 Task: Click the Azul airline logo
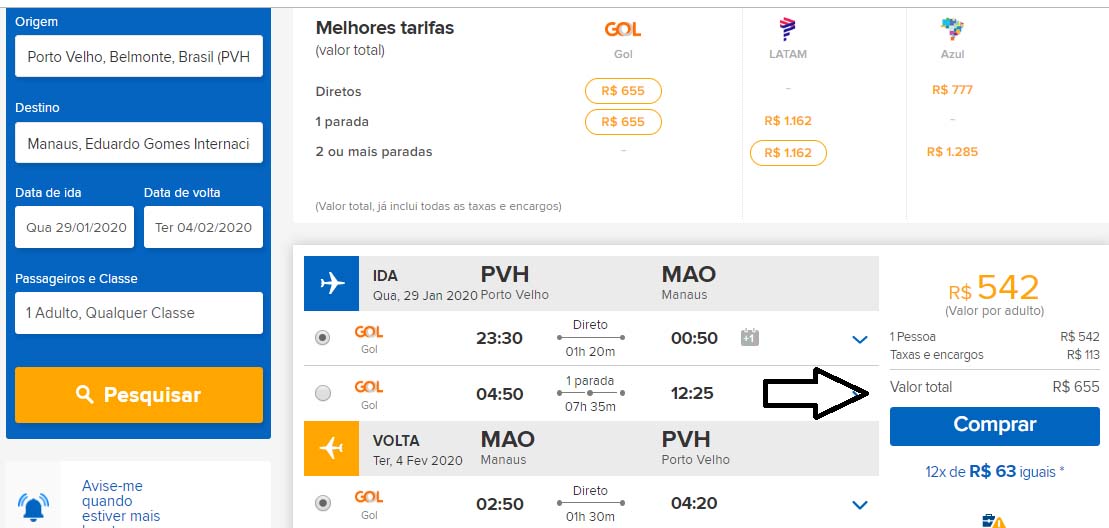click(951, 30)
